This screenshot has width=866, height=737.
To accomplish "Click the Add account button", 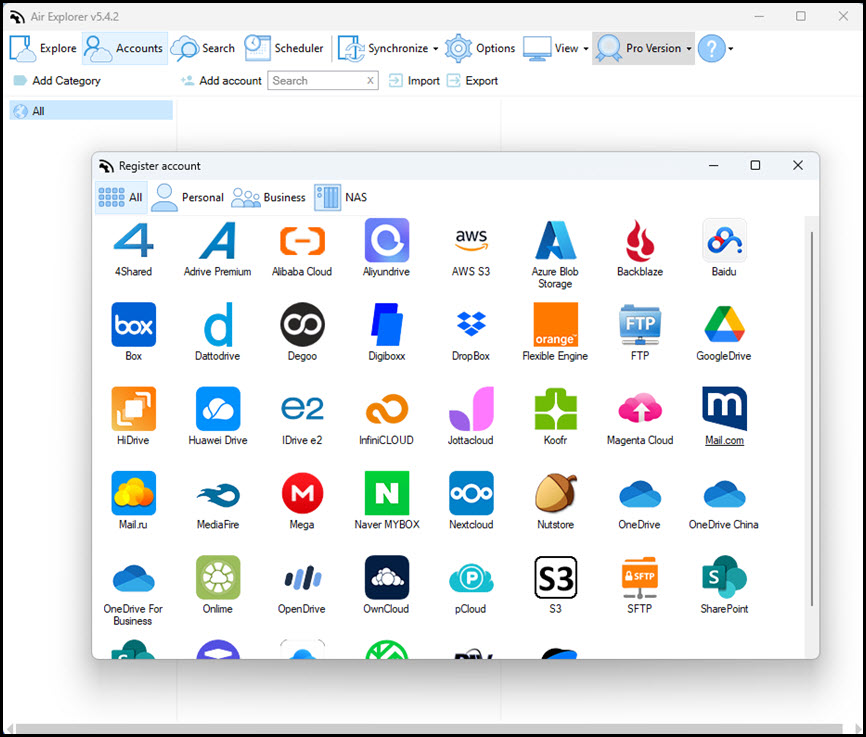I will tap(221, 81).
